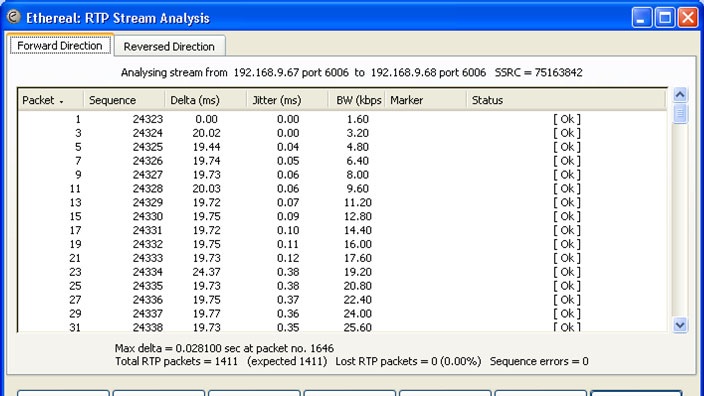Select sequence number 24336

[148, 300]
